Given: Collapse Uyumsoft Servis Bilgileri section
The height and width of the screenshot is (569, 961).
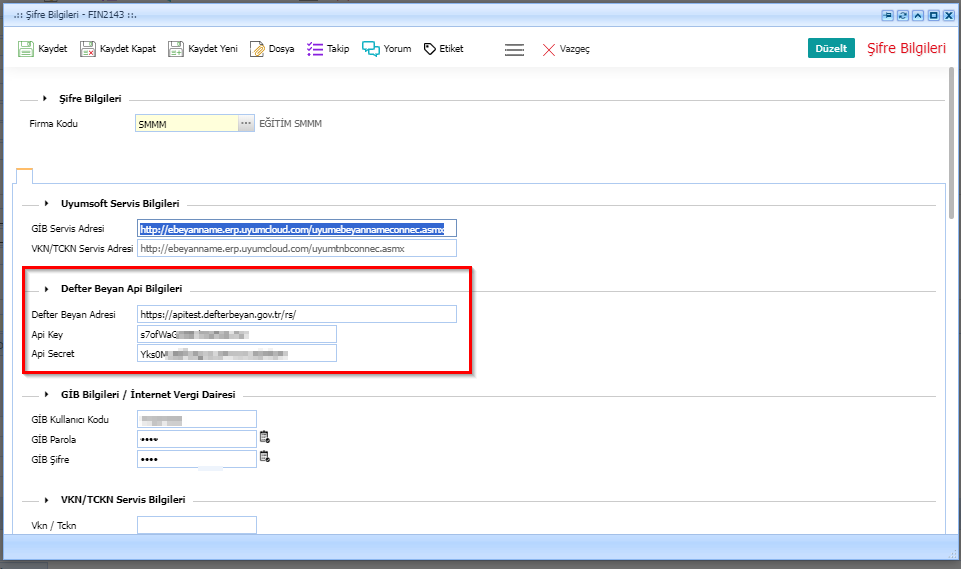Looking at the screenshot, I should click(x=47, y=203).
